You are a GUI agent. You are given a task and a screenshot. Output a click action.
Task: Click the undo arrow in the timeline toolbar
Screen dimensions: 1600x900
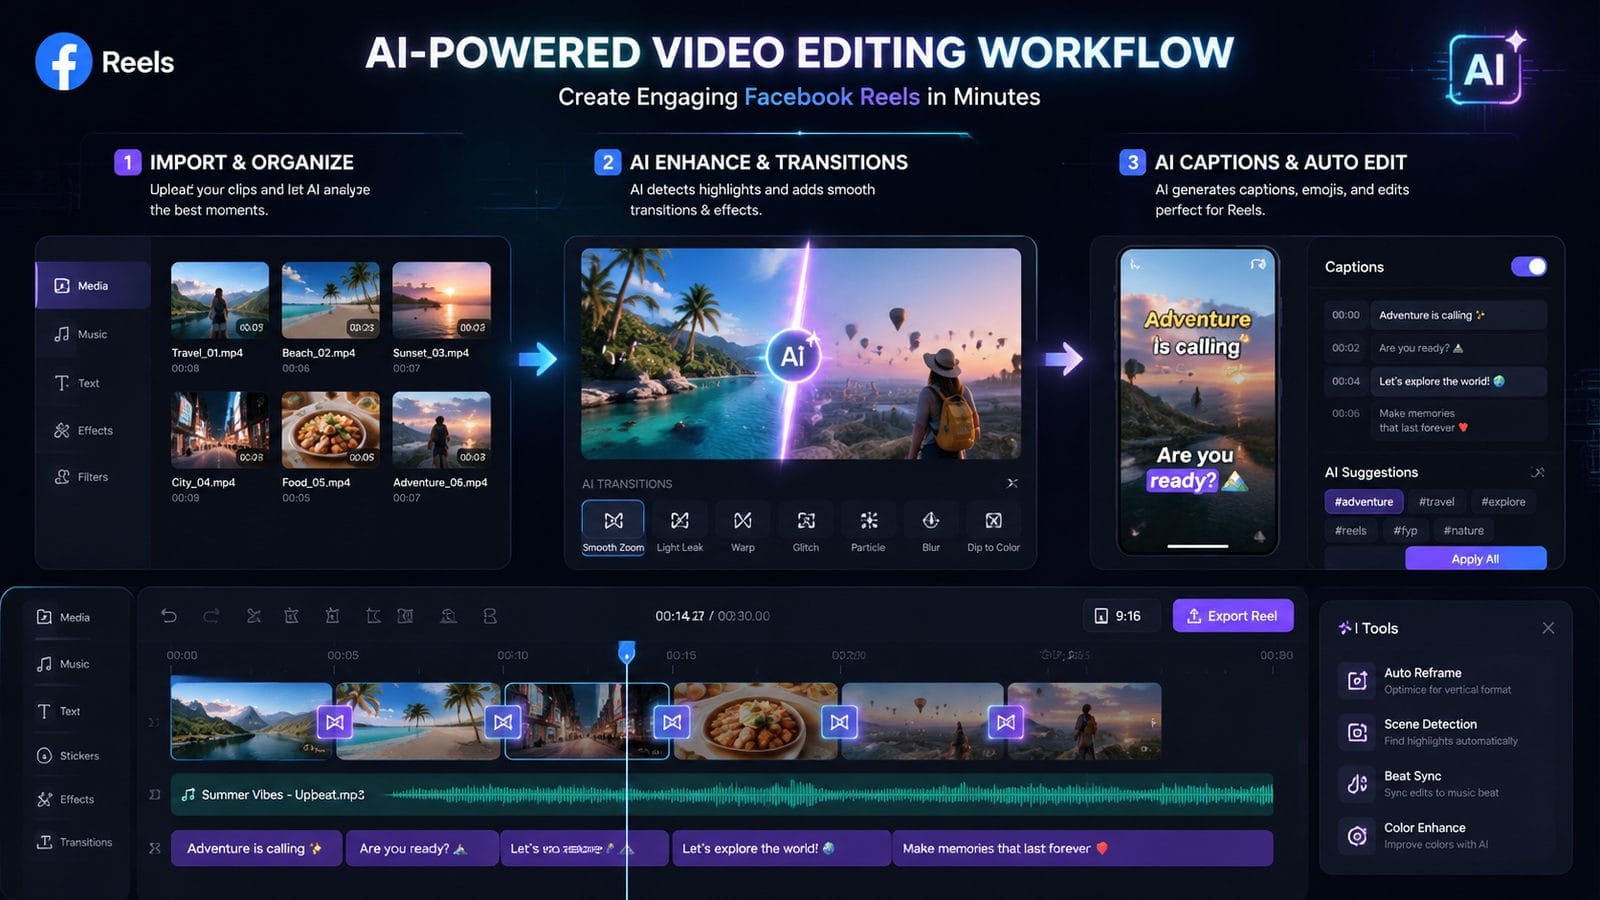[169, 616]
